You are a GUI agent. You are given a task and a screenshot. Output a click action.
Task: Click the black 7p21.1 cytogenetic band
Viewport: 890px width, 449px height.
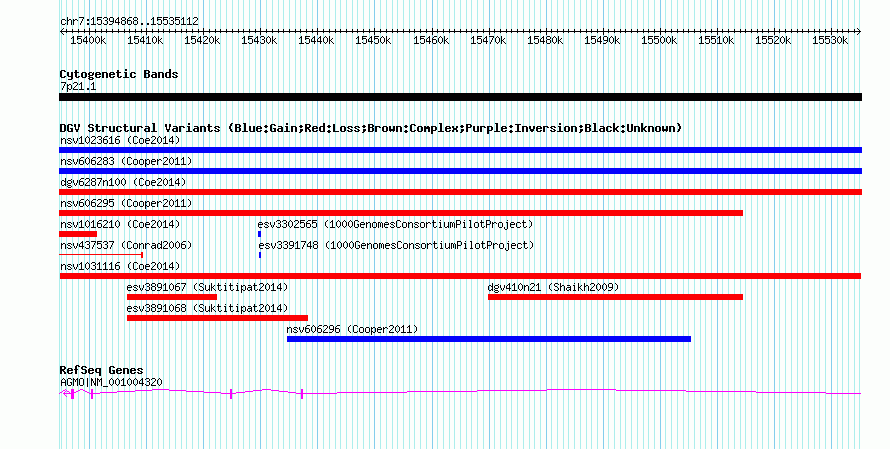click(x=460, y=97)
